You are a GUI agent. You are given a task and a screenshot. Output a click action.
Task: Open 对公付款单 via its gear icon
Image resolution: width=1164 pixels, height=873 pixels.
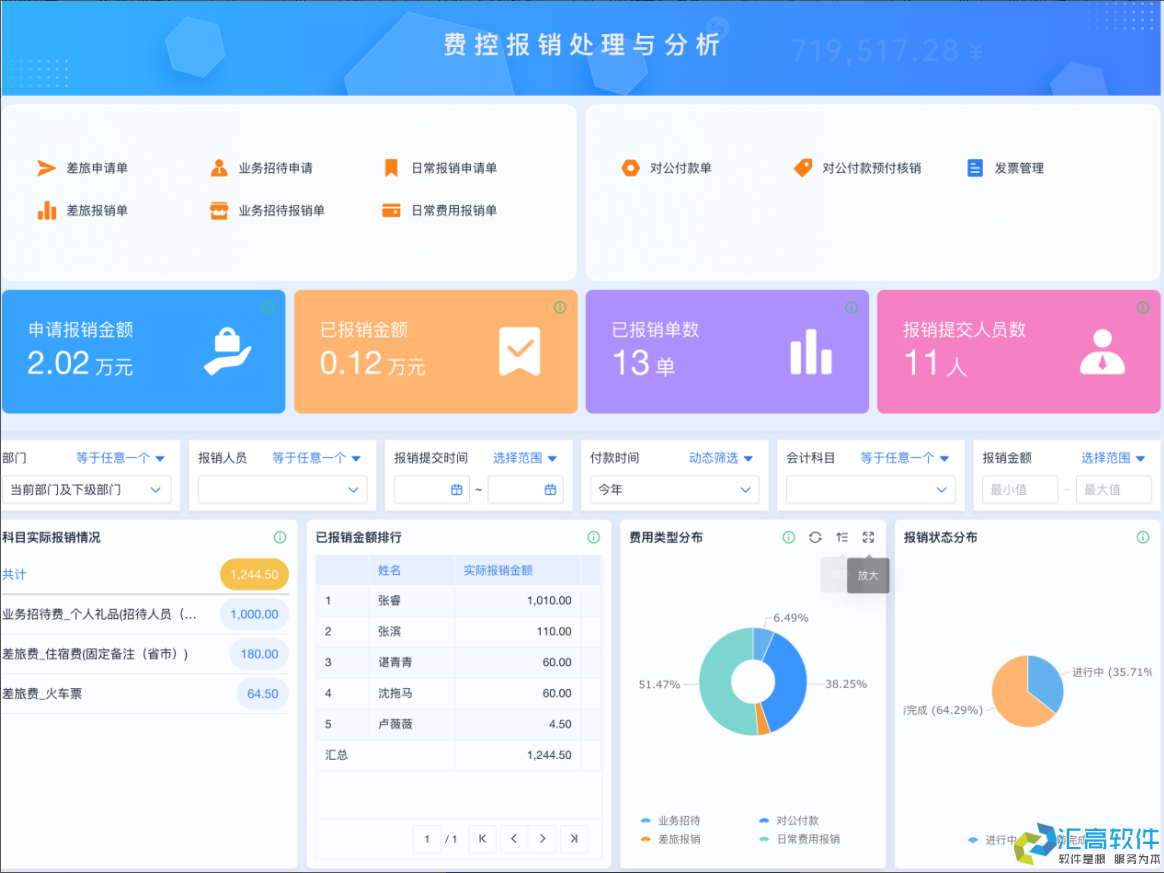(632, 167)
